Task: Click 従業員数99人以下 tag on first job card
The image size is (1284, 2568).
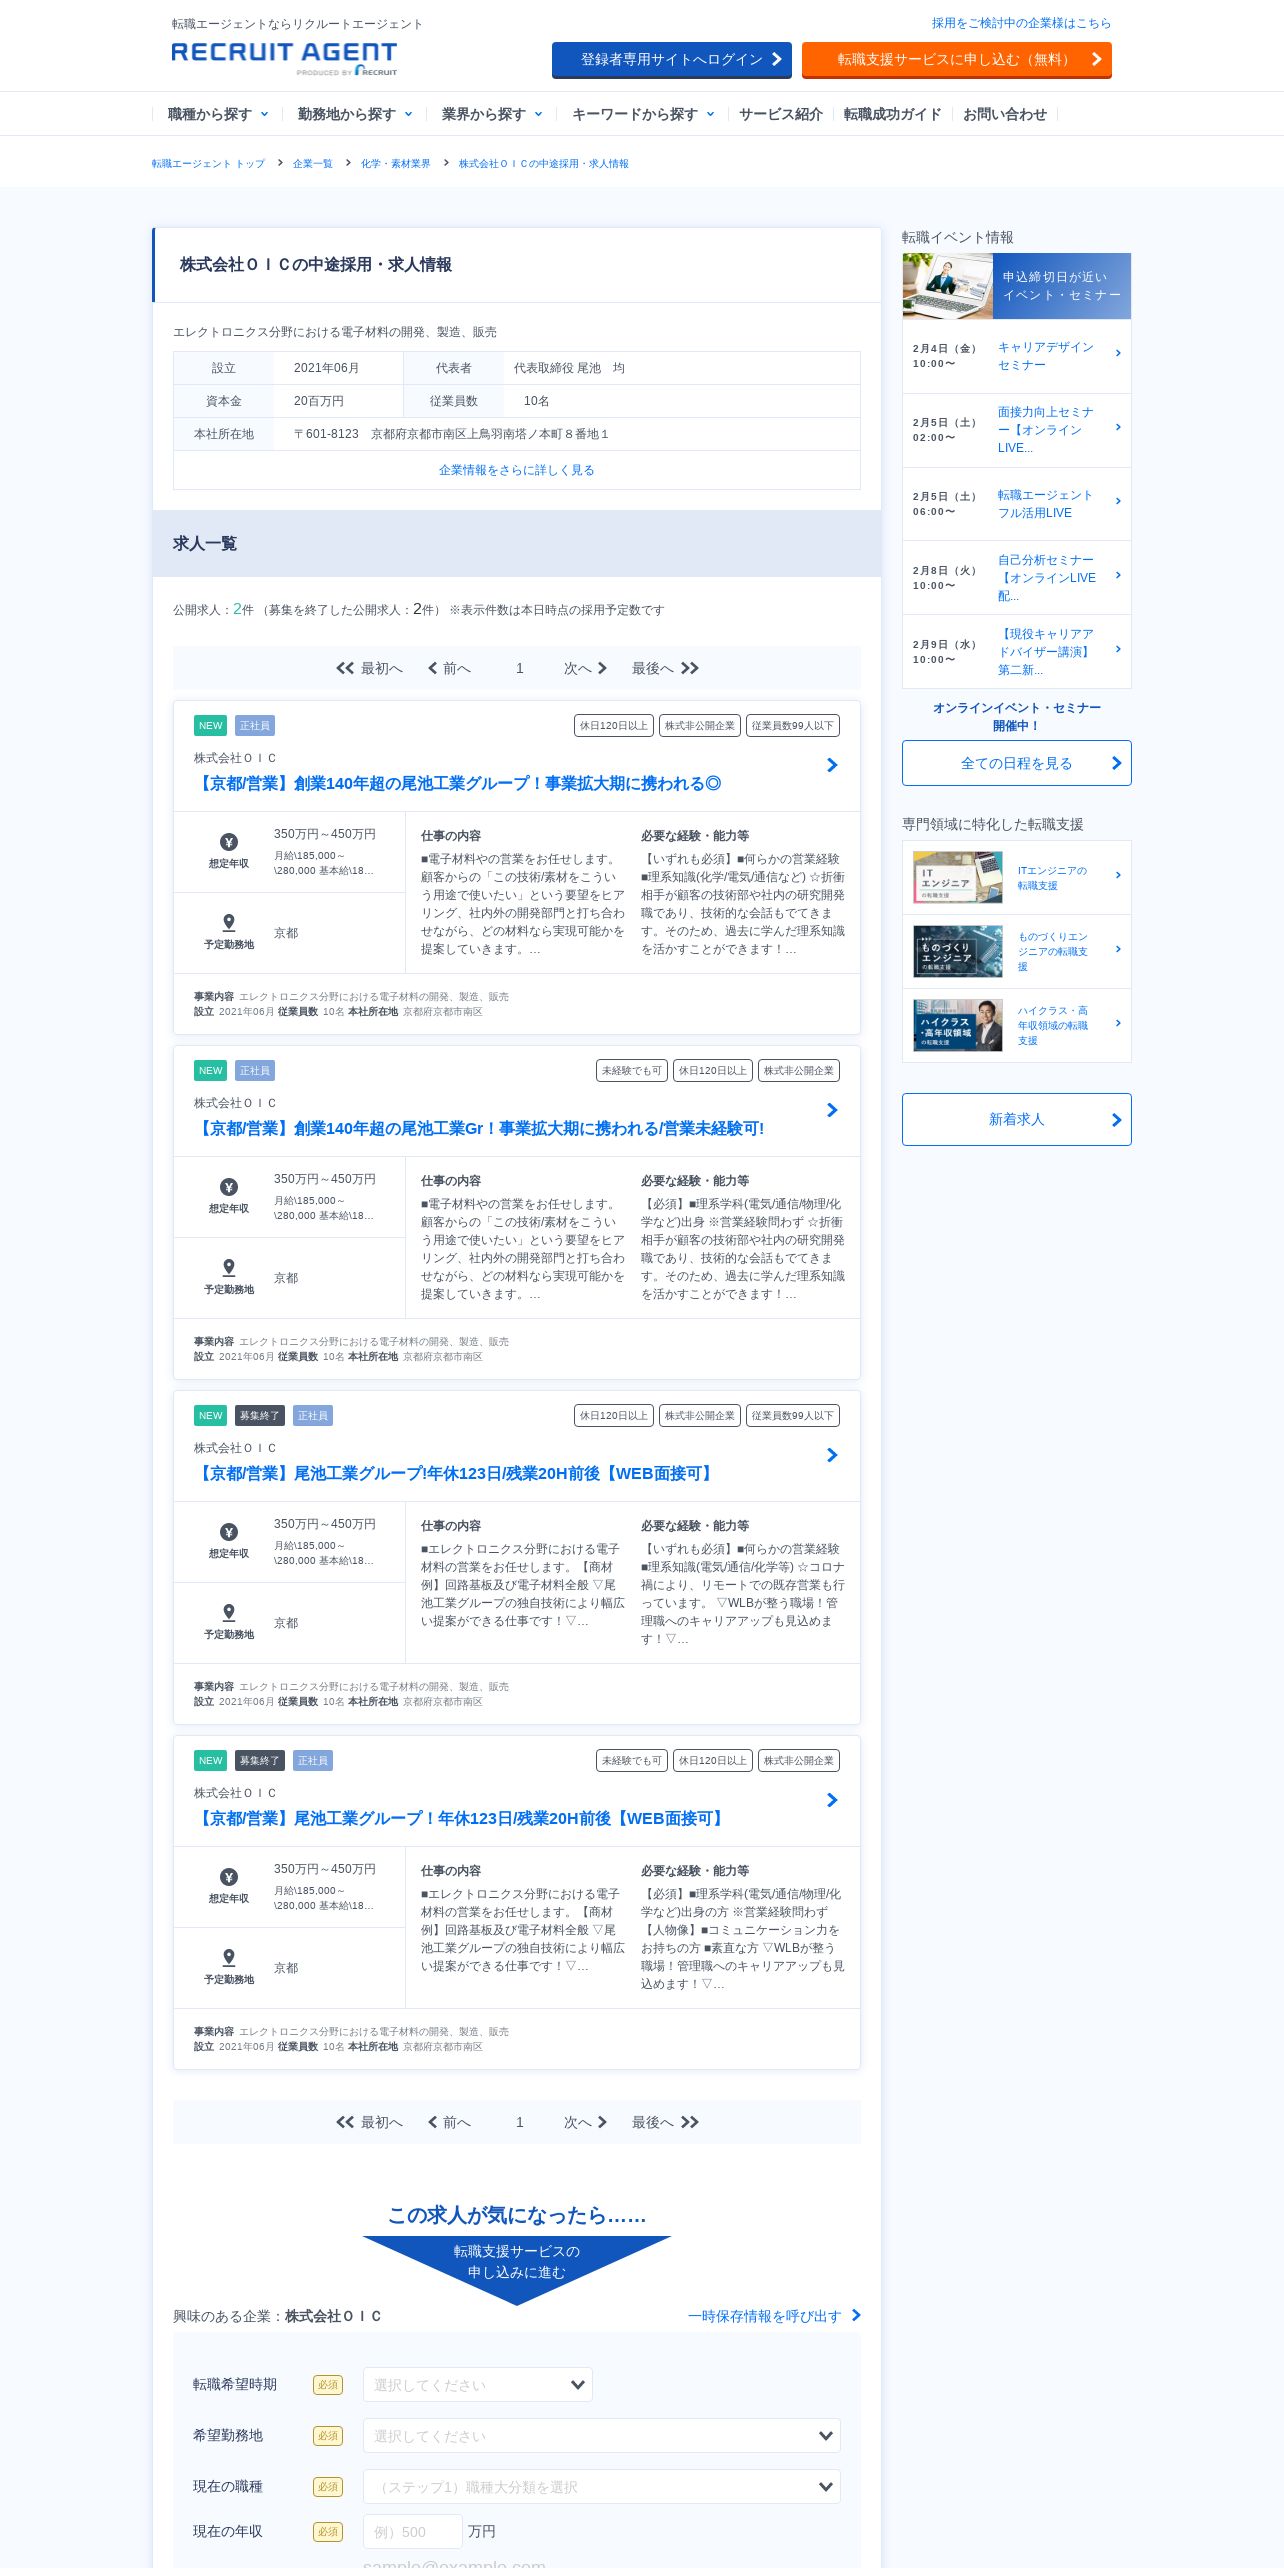Action: tap(793, 725)
